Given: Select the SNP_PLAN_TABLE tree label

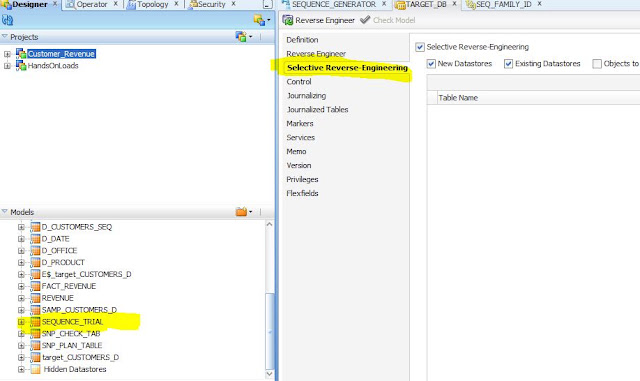Looking at the screenshot, I should (72, 345).
